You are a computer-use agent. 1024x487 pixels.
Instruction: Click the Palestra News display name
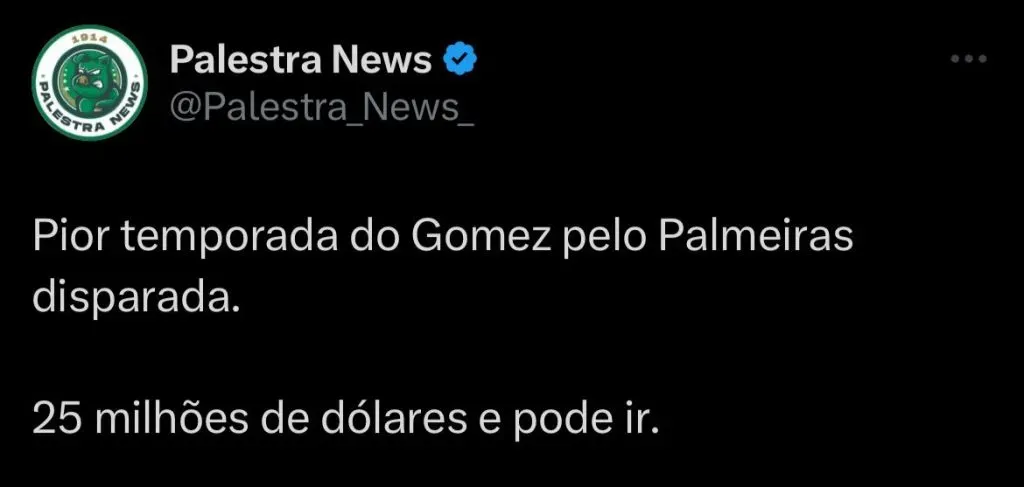coord(300,60)
